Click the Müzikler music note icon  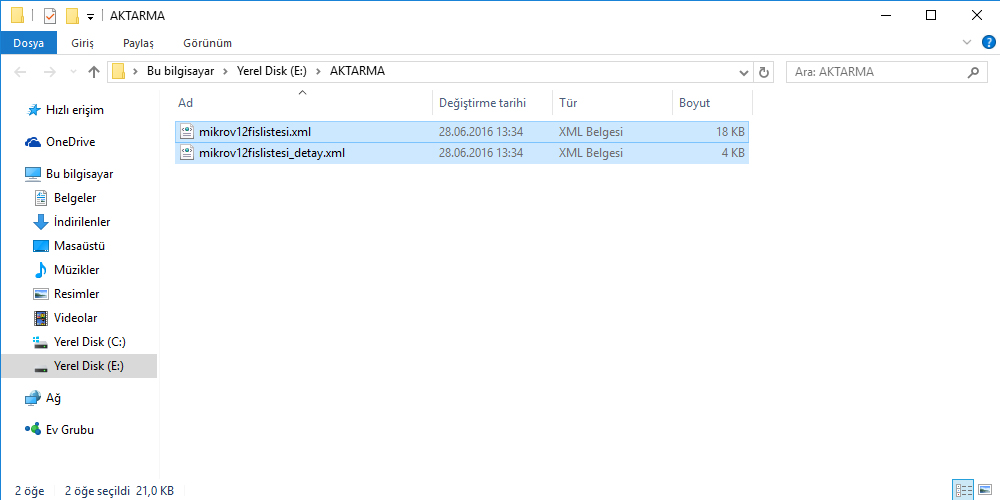click(x=41, y=270)
